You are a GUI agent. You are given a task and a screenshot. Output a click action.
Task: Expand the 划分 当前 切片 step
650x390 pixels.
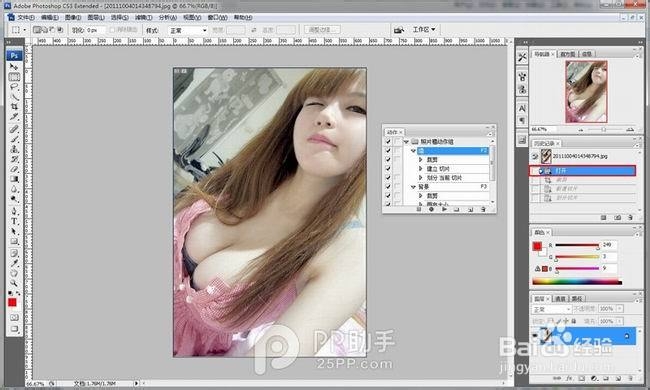420,178
